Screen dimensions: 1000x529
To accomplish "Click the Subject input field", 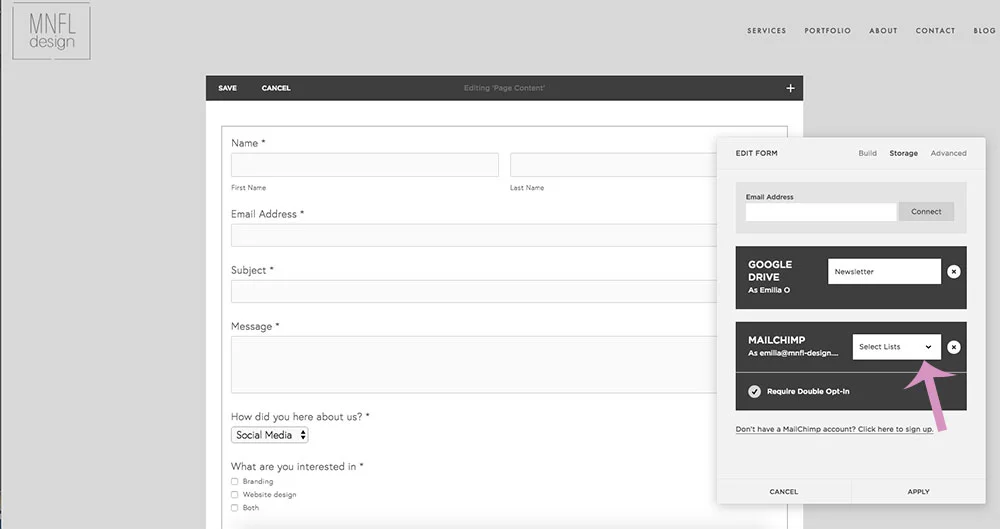I will pyautogui.click(x=474, y=291).
